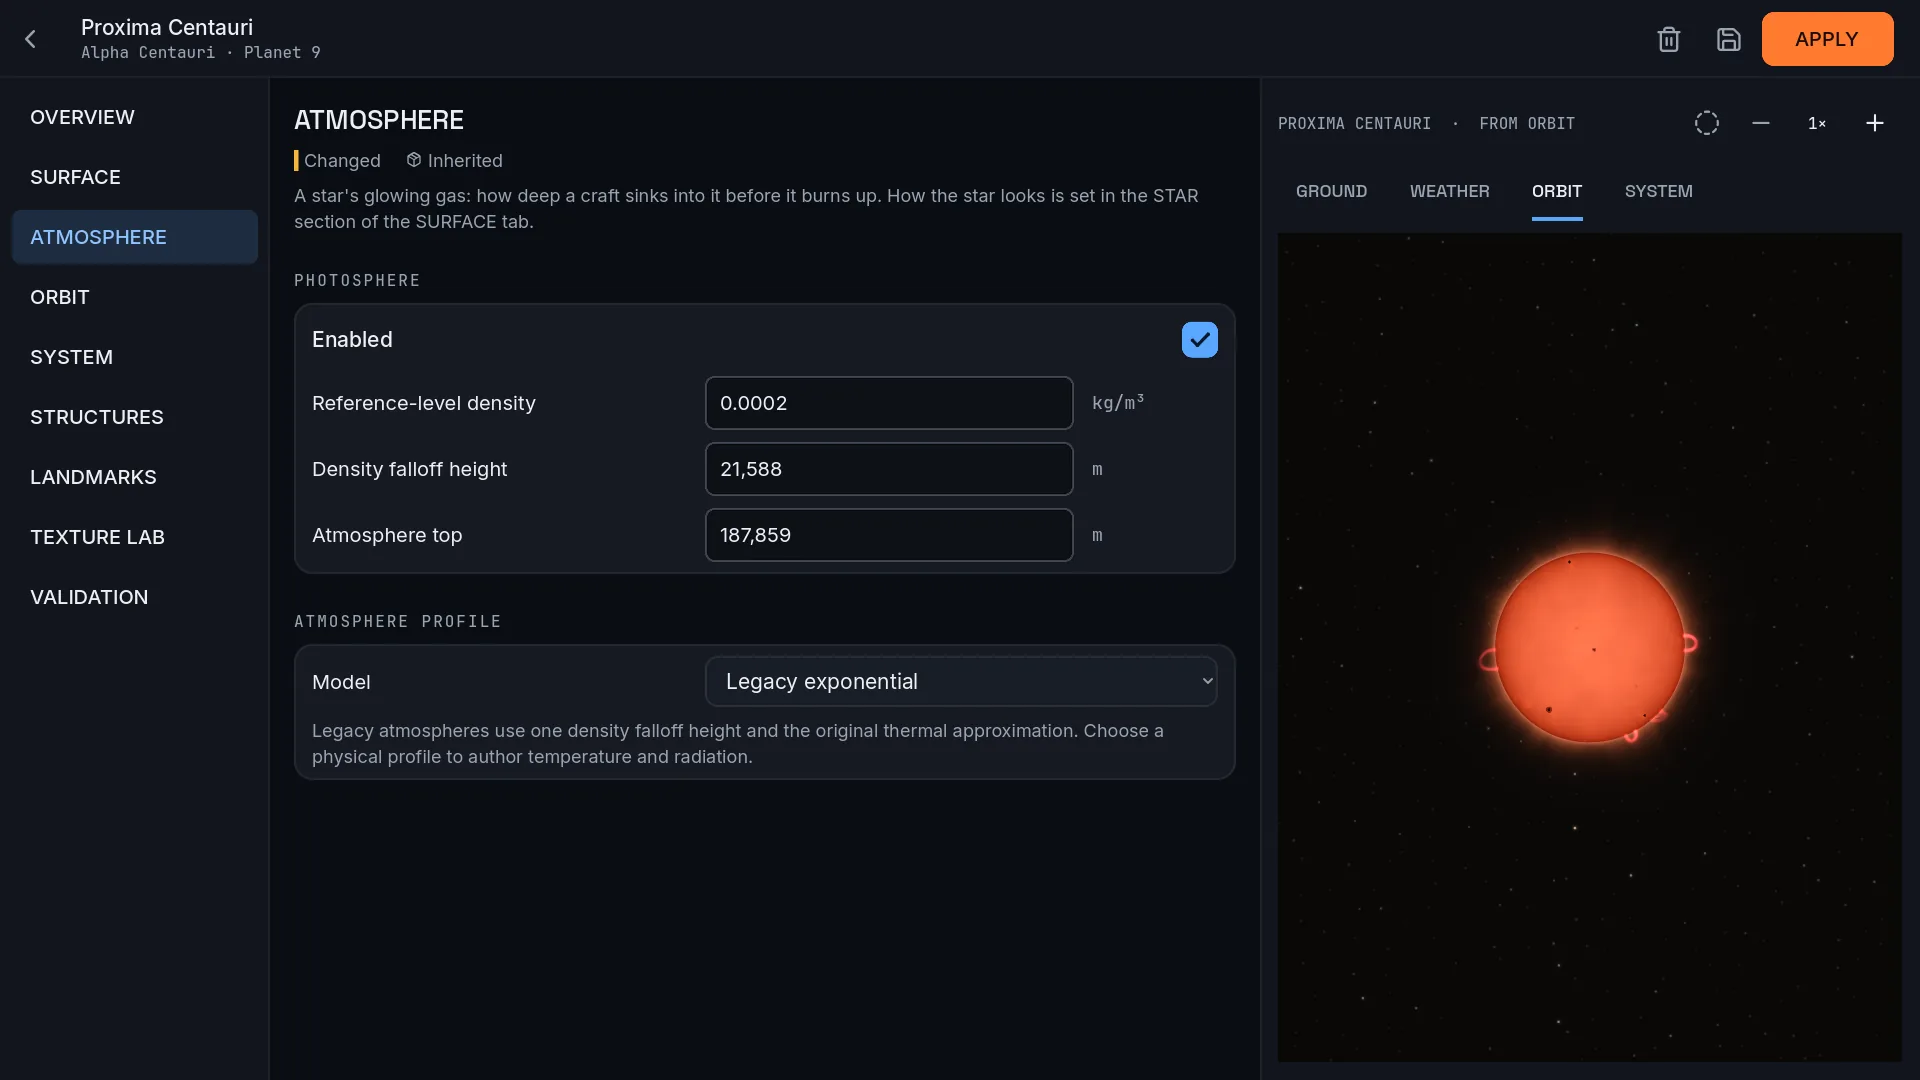Select ATMOSPHERE in the sidebar

tap(134, 237)
